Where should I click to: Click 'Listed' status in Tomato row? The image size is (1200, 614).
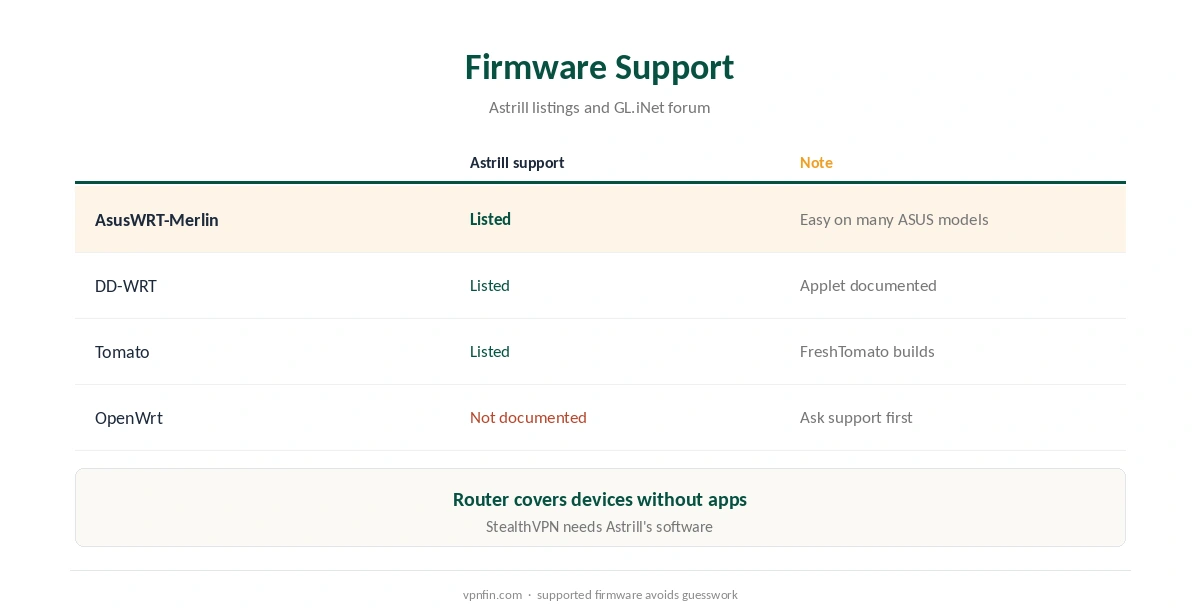point(490,352)
